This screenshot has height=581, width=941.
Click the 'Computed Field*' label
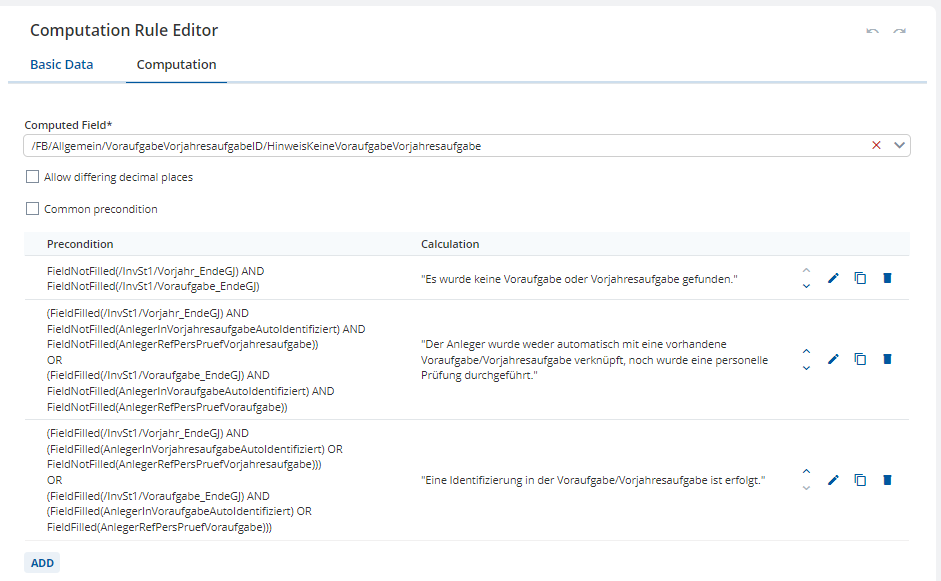coord(68,125)
